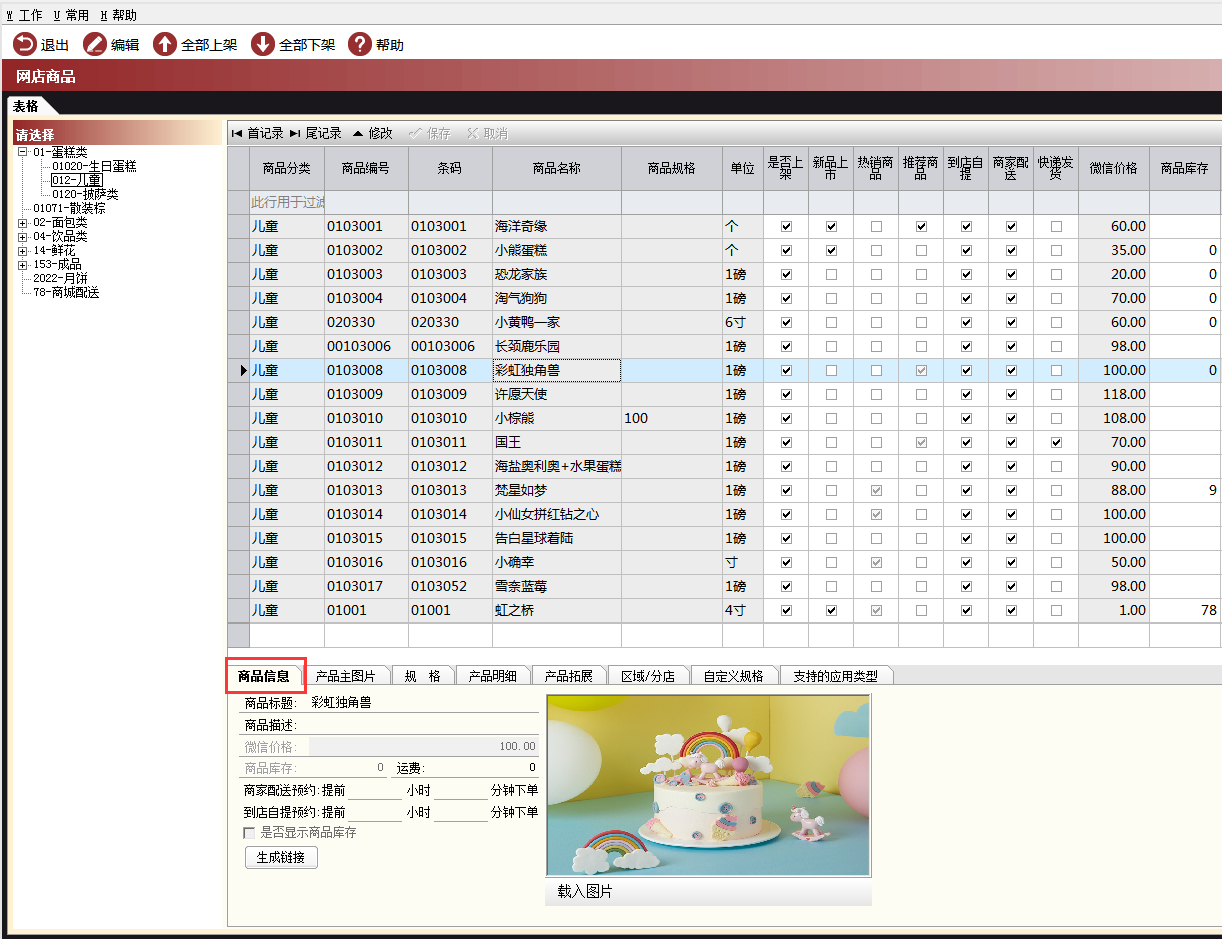Click 载入图片 below product image
Image resolution: width=1222 pixels, height=939 pixels.
[585, 891]
